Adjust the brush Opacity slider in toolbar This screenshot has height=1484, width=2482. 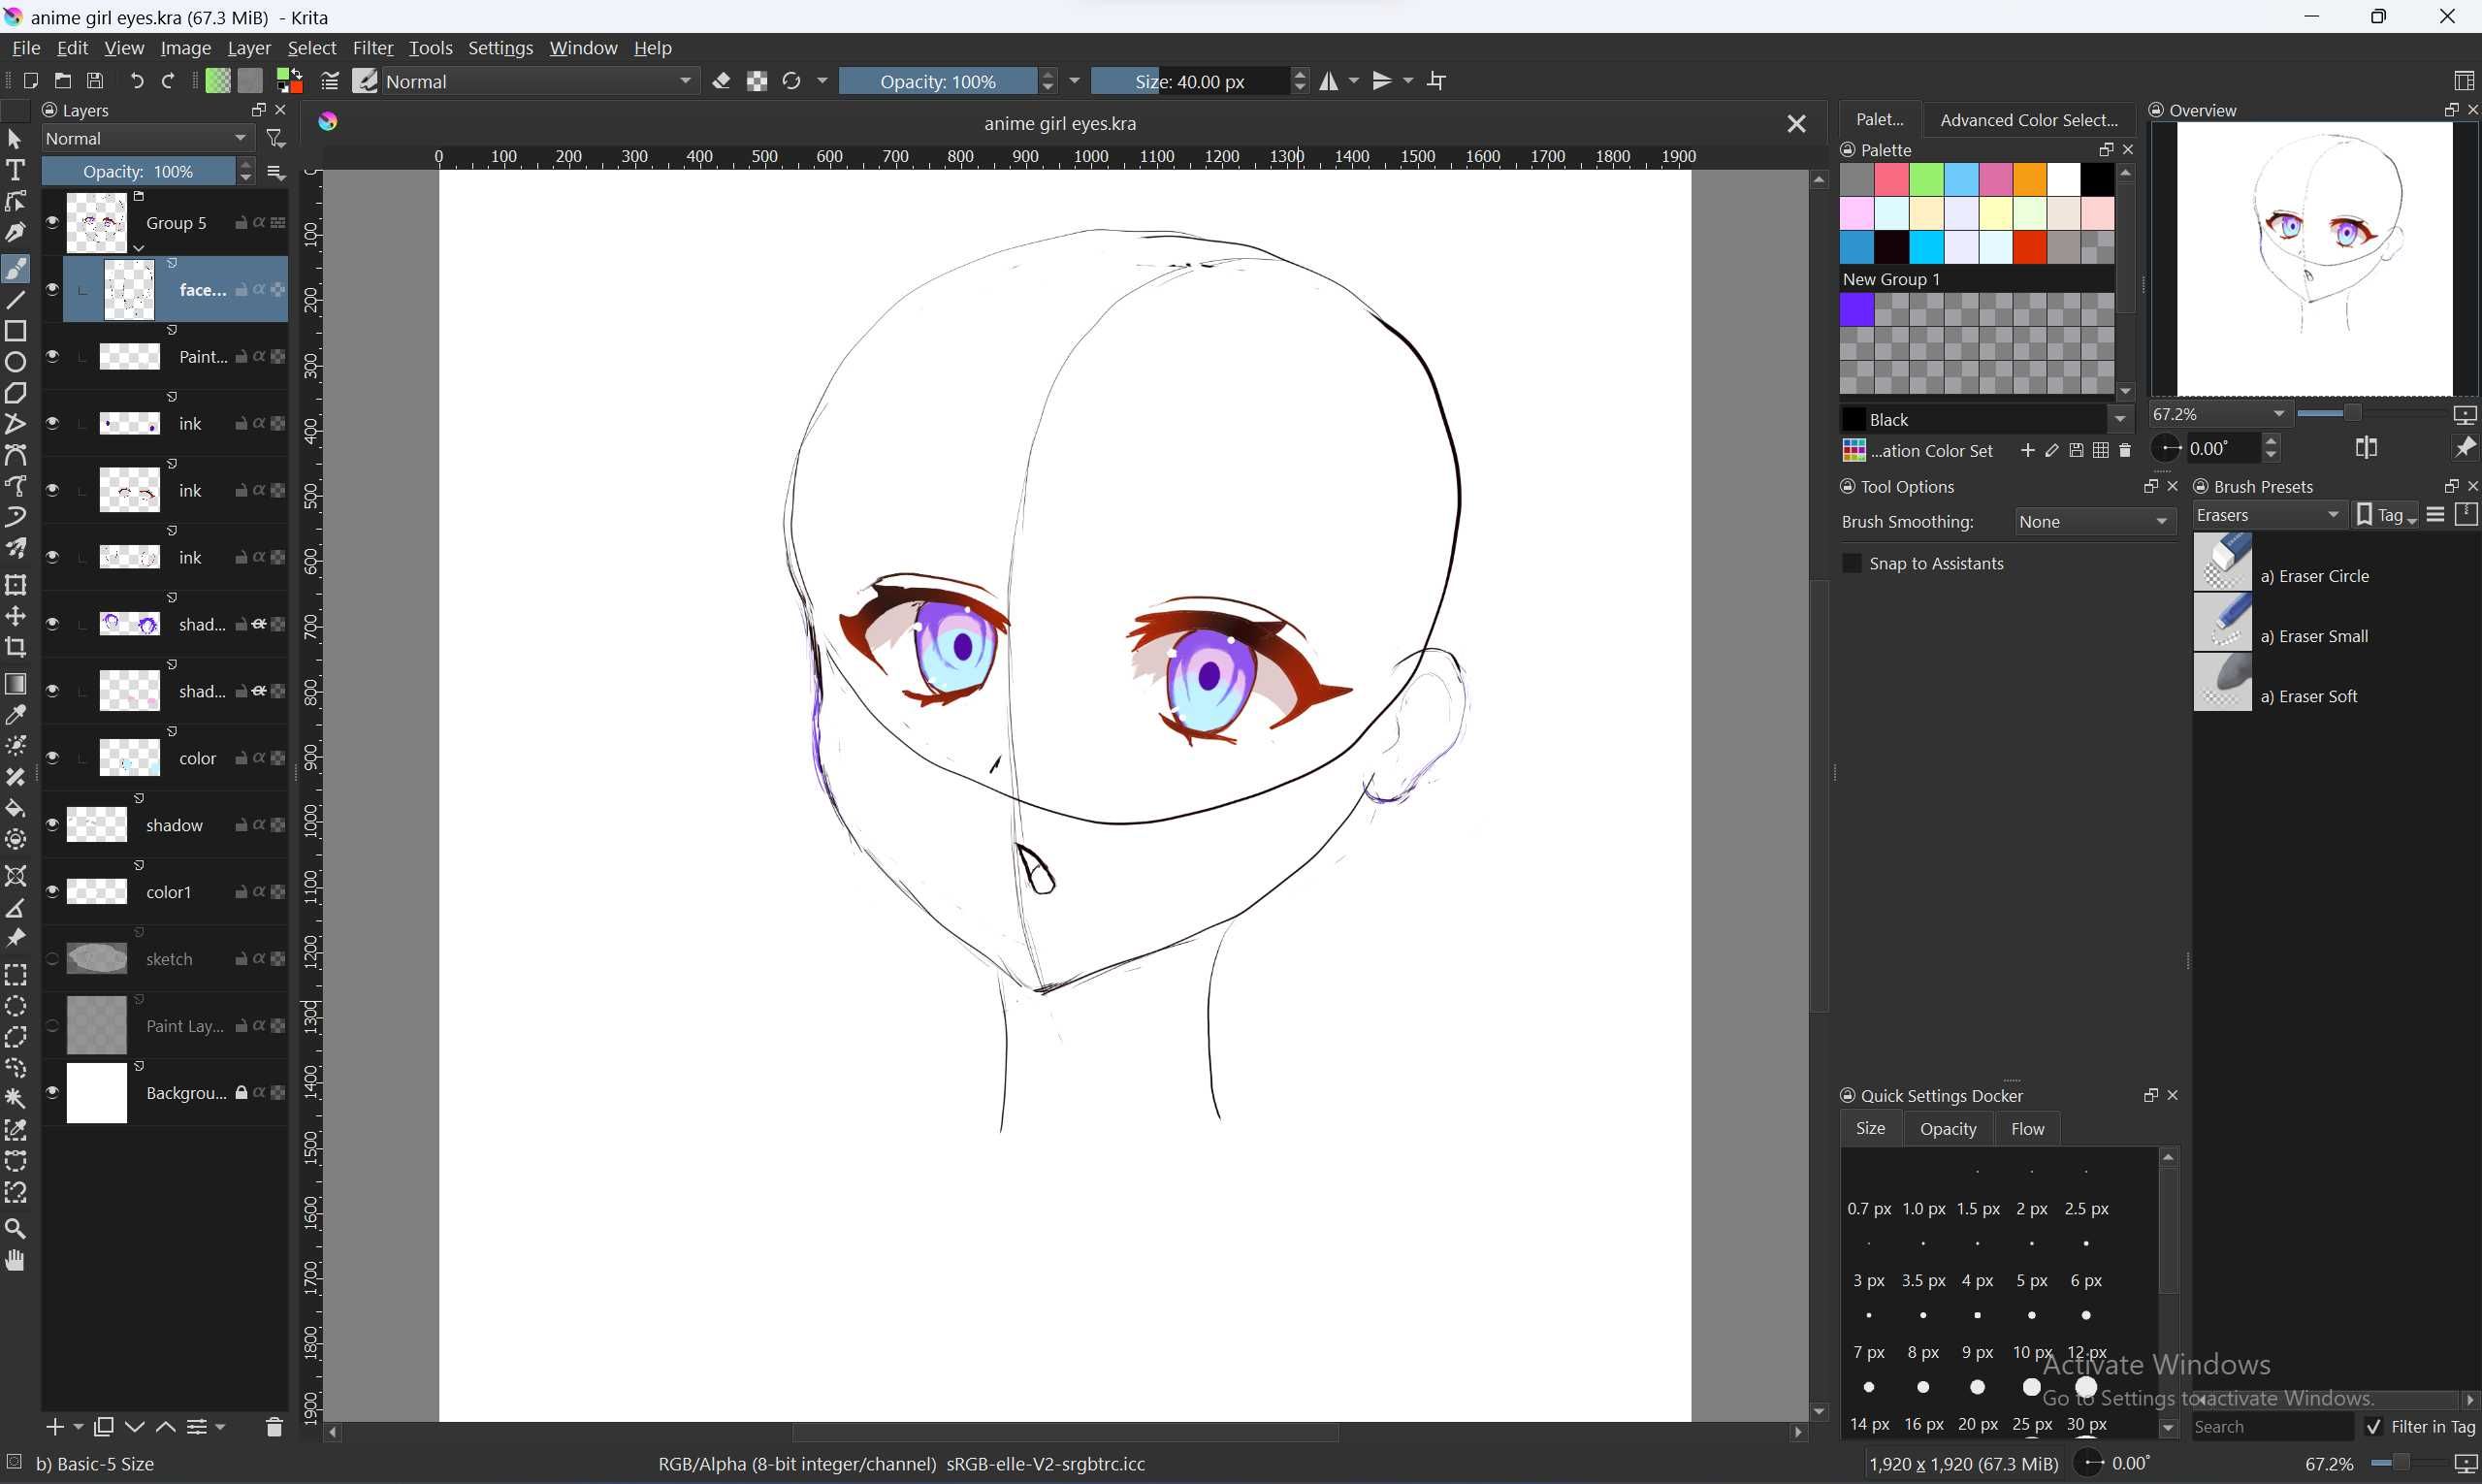click(x=938, y=81)
